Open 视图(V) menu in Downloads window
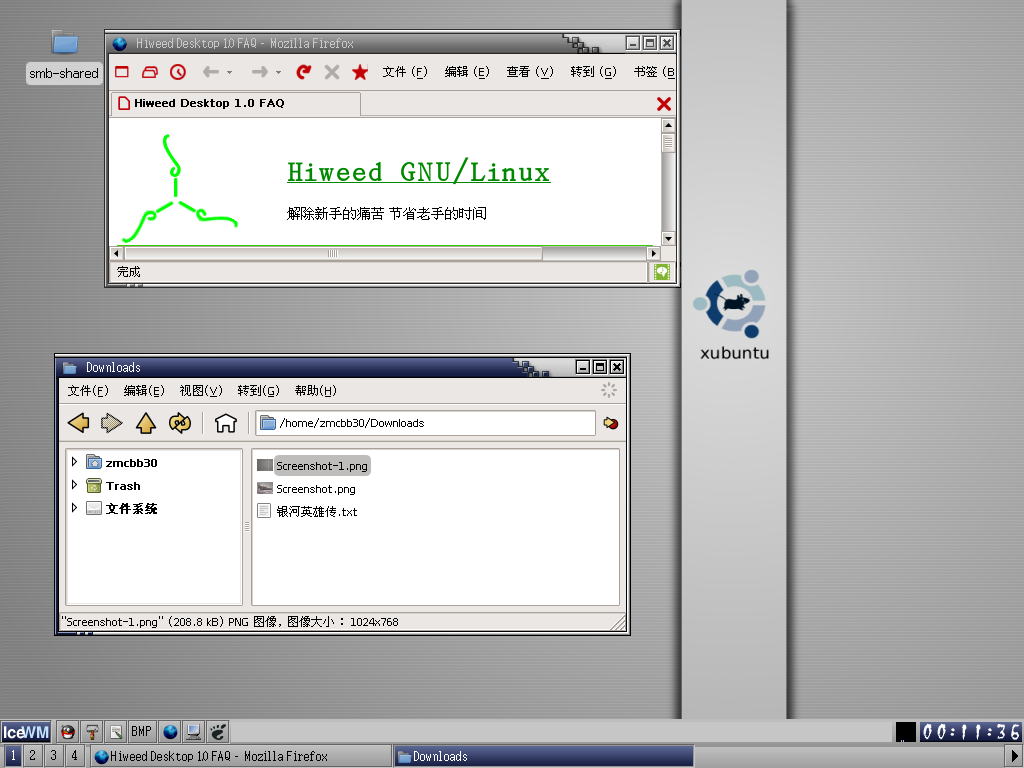 point(201,391)
